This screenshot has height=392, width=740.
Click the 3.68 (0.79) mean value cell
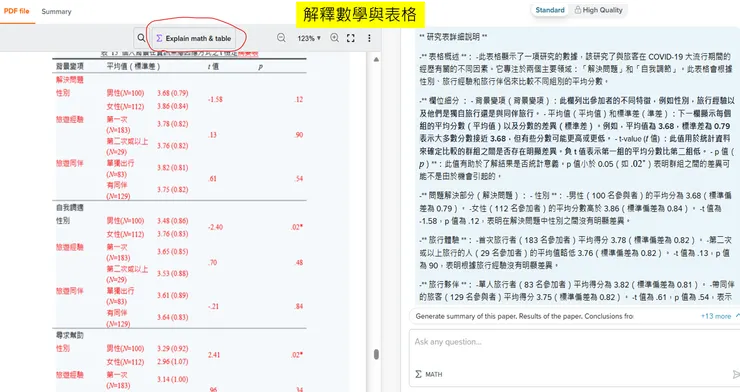click(173, 93)
